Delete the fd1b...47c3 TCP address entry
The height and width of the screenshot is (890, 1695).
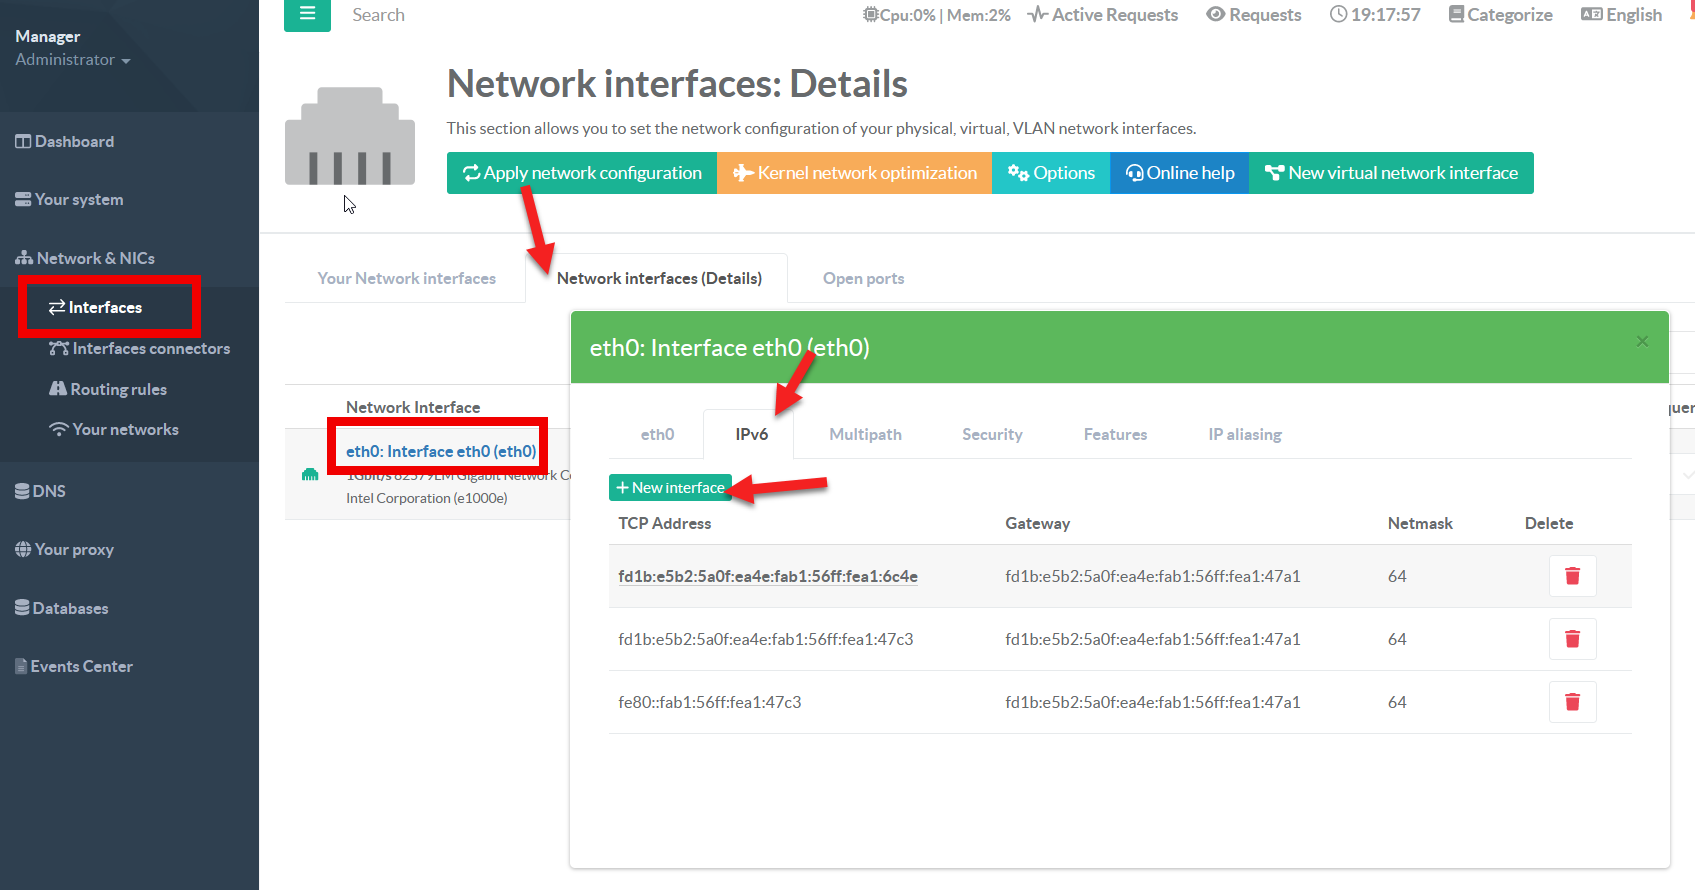coord(1571,639)
